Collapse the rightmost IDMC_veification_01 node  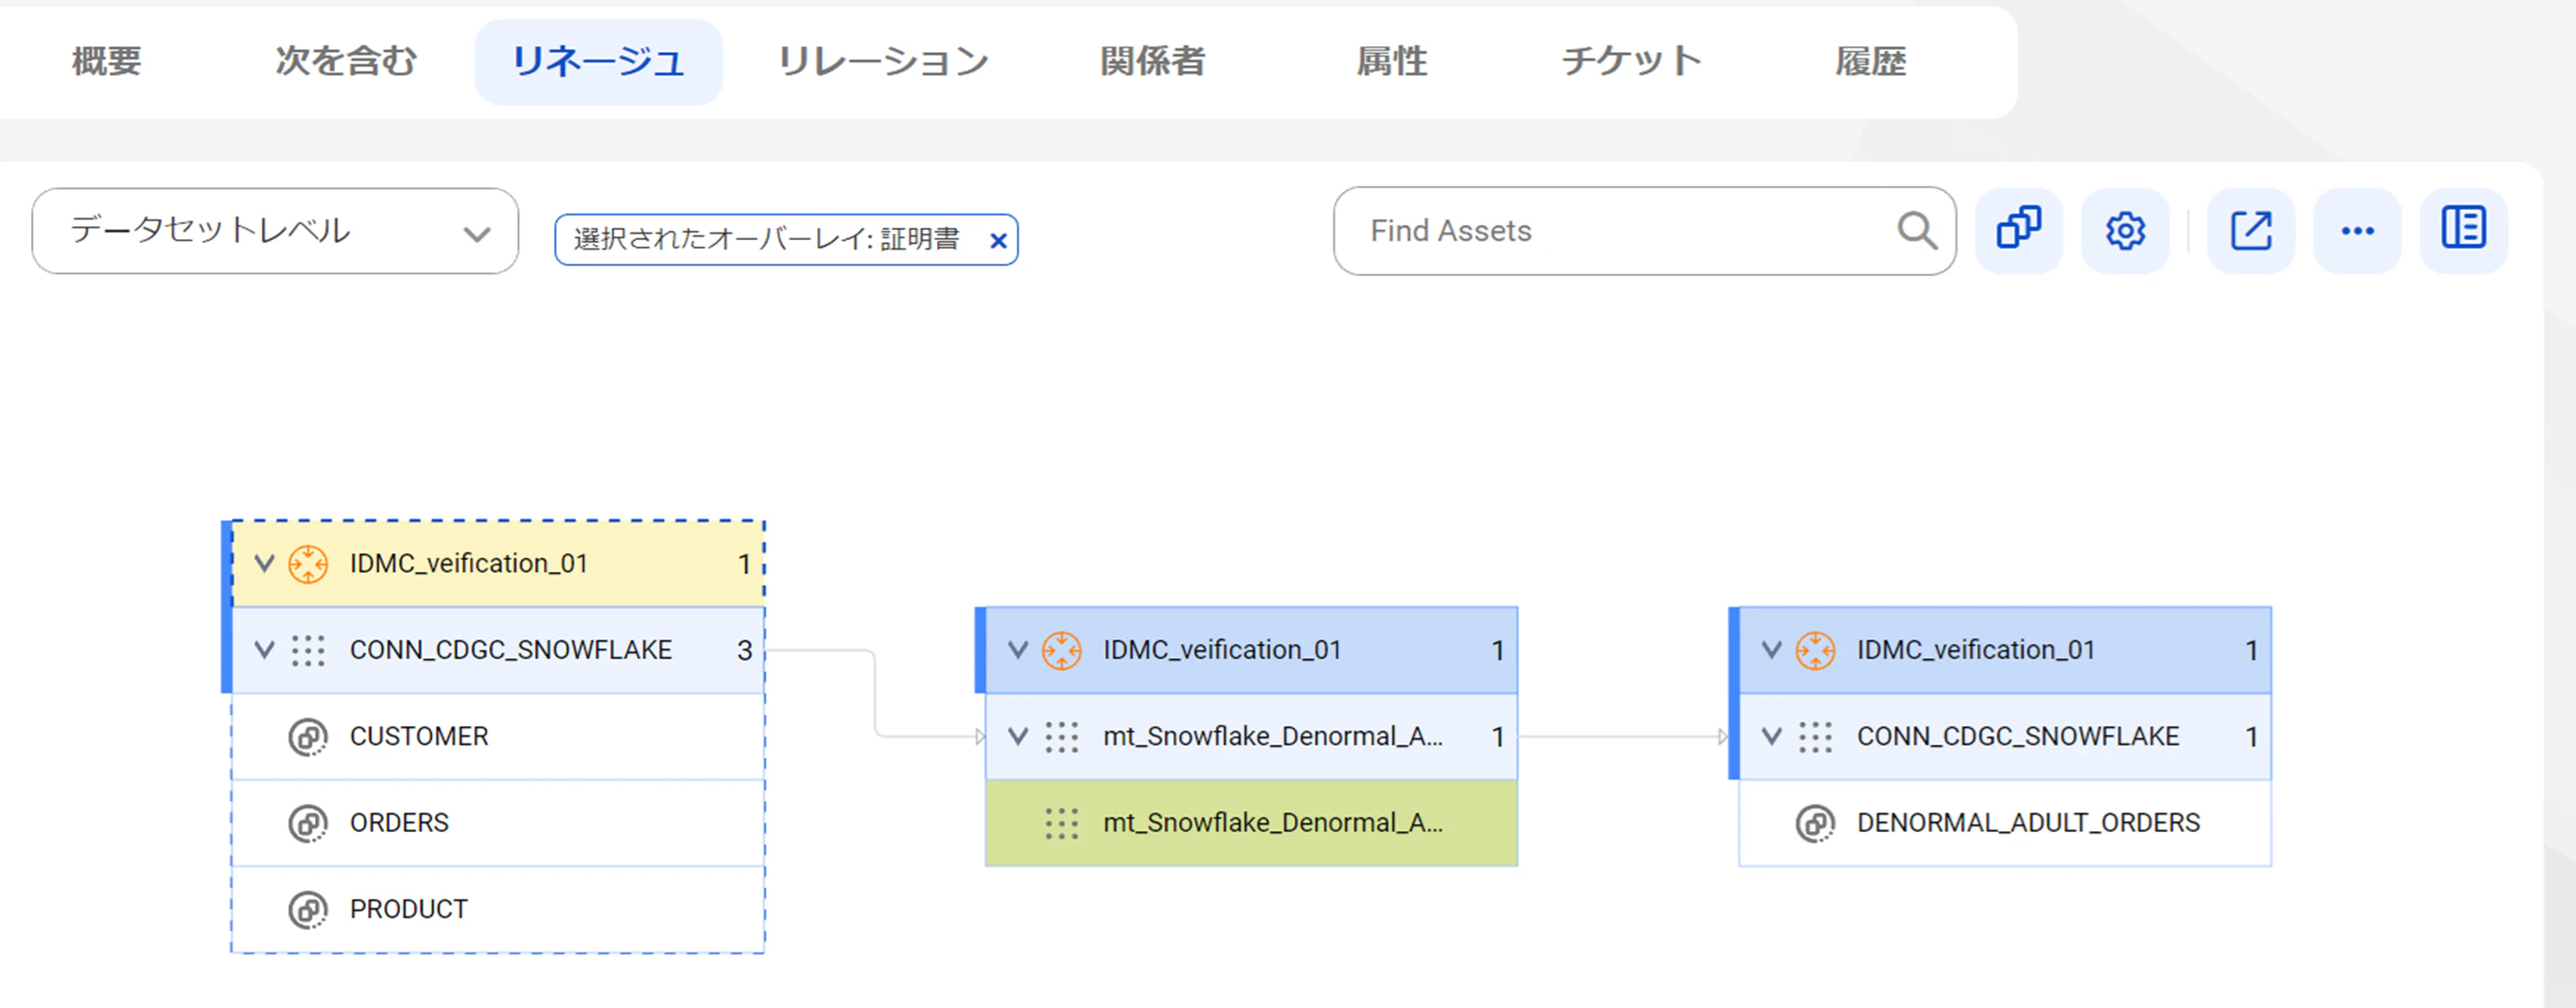1771,650
